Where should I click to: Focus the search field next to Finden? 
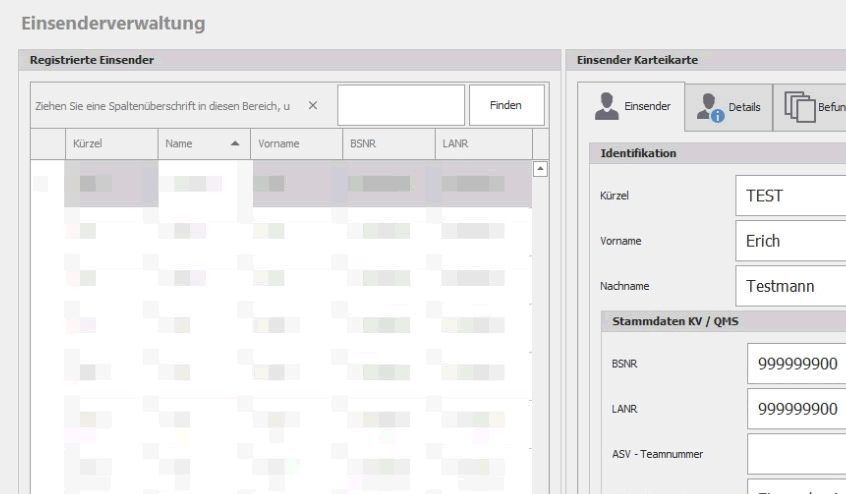(401, 105)
